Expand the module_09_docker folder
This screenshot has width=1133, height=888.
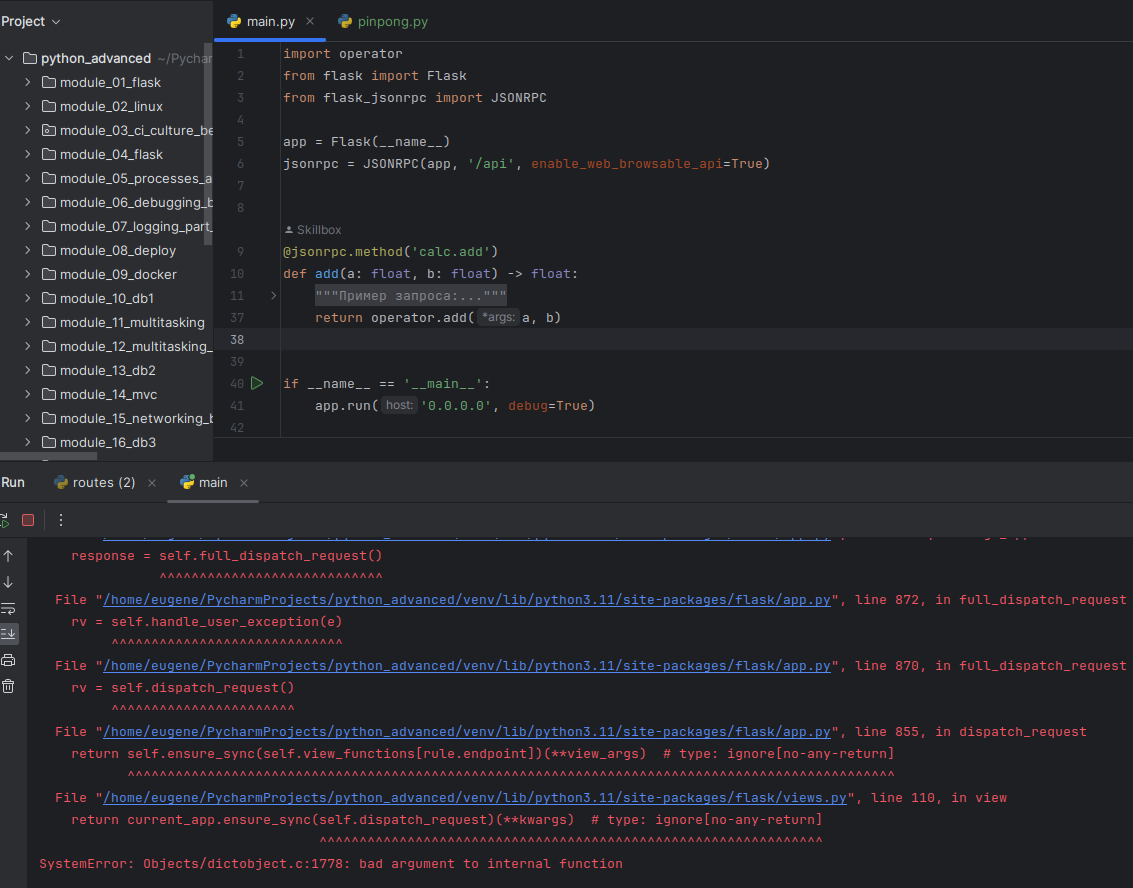point(27,275)
